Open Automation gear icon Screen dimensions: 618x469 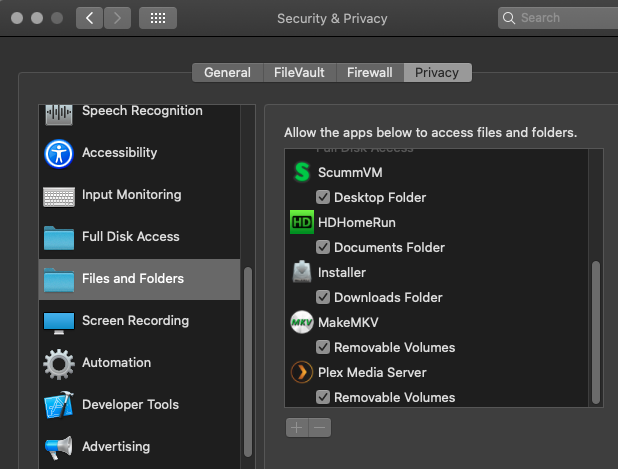[x=59, y=363]
